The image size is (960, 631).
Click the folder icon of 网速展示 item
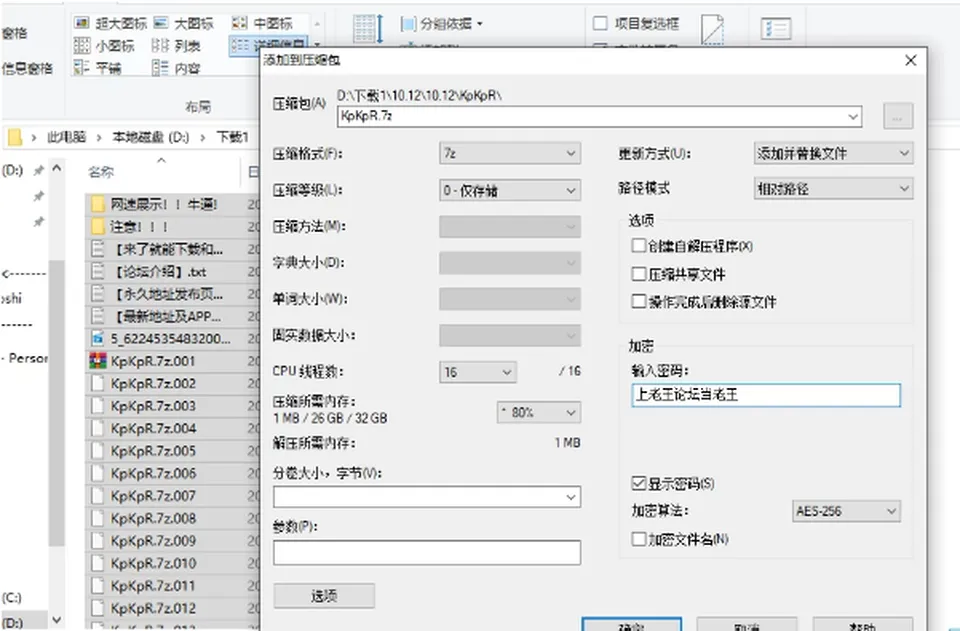[98, 204]
